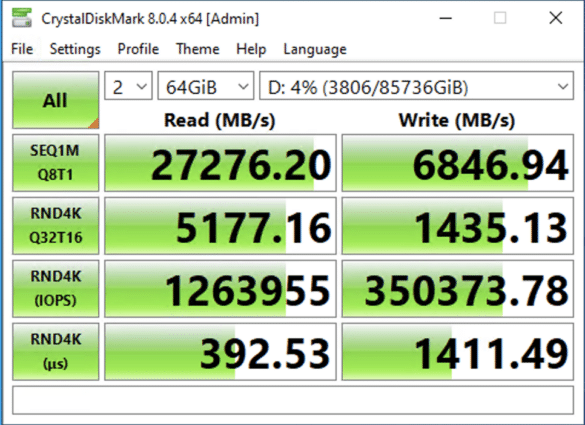Click the Write (MB/s) column header
Image resolution: width=585 pixels, height=425 pixels.
click(x=457, y=120)
